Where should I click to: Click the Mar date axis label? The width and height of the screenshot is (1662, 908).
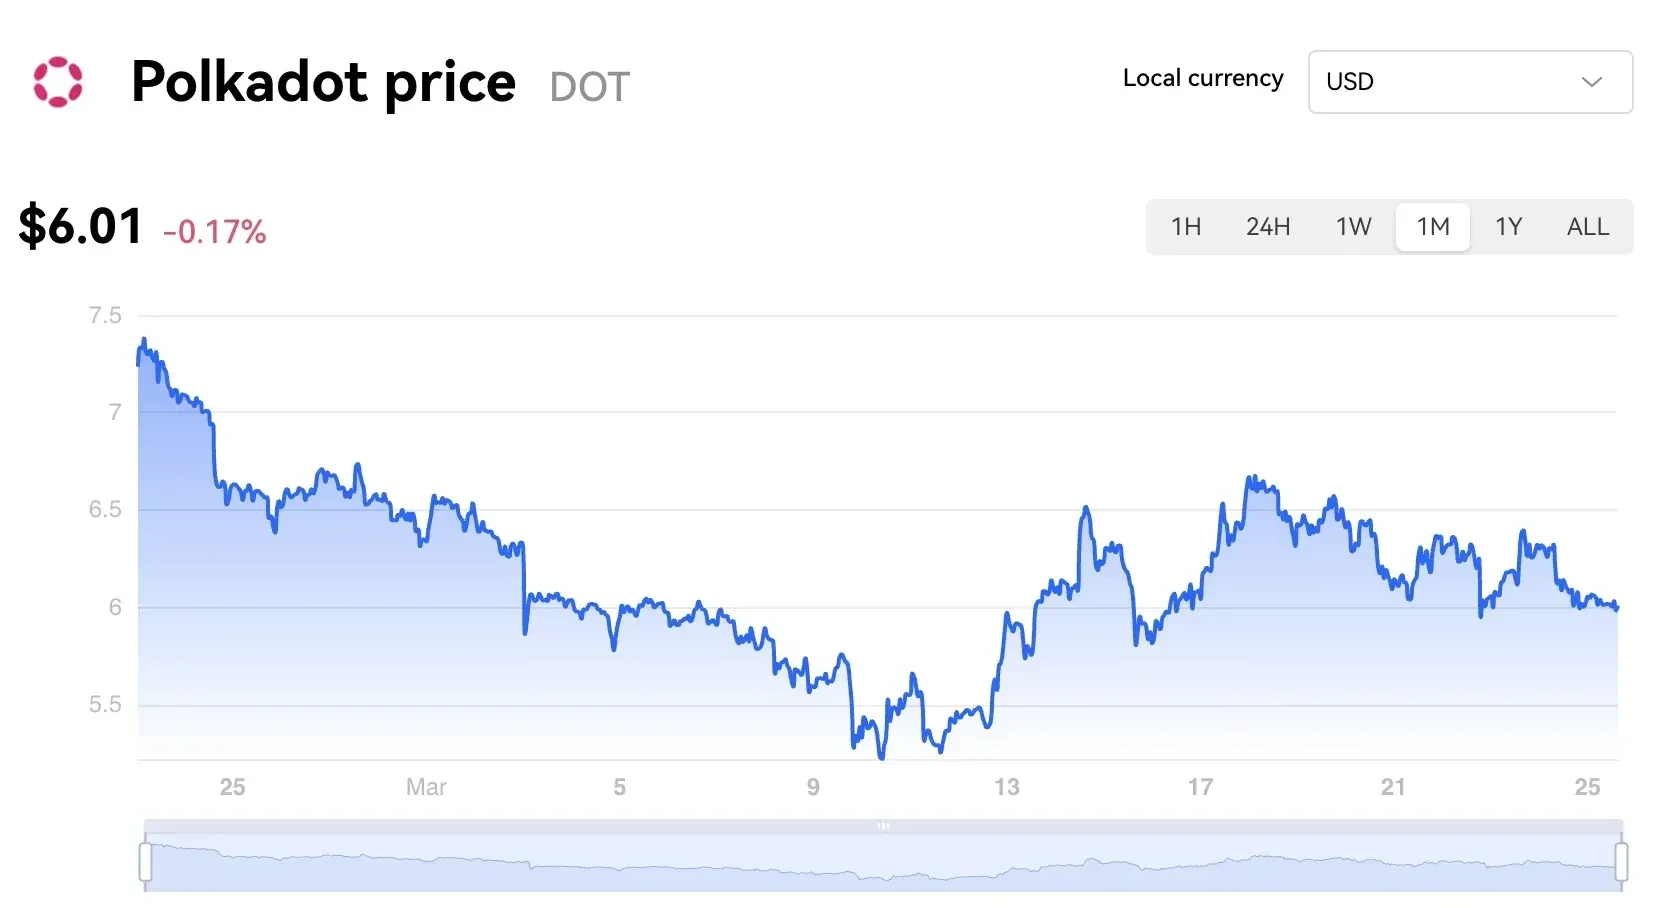426,787
